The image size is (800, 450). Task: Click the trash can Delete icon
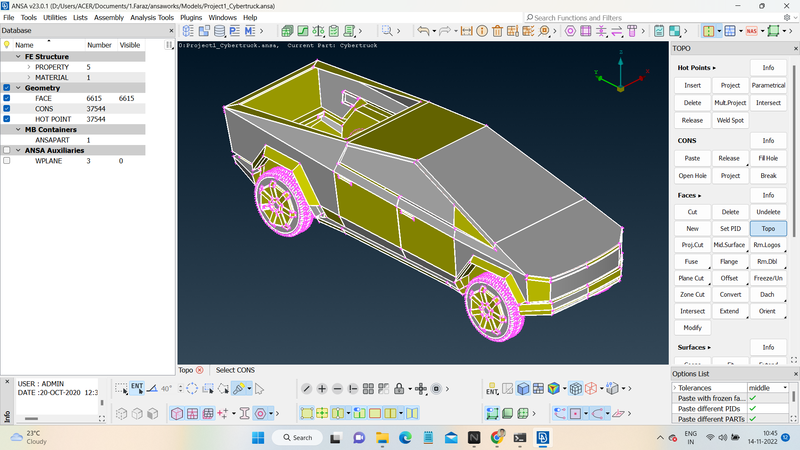[x=497, y=31]
